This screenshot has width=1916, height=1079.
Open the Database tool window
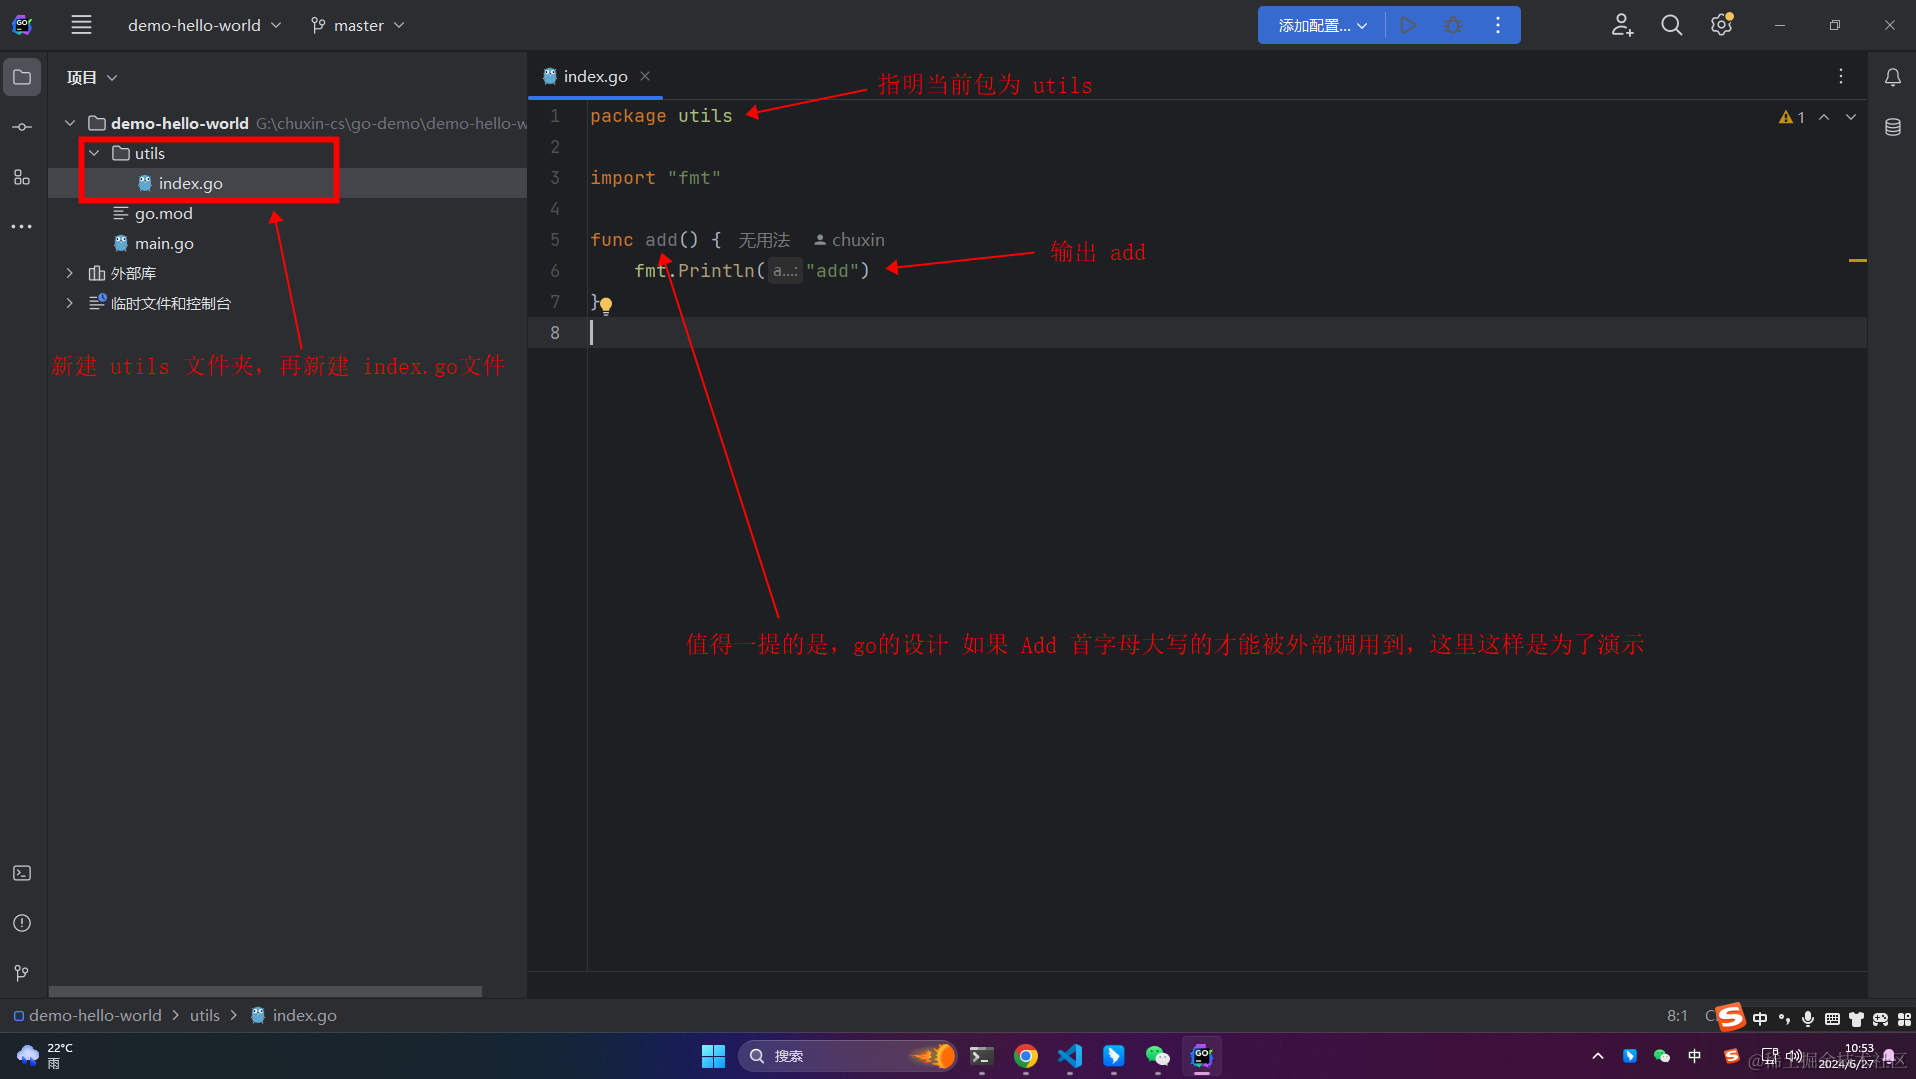click(x=1891, y=127)
